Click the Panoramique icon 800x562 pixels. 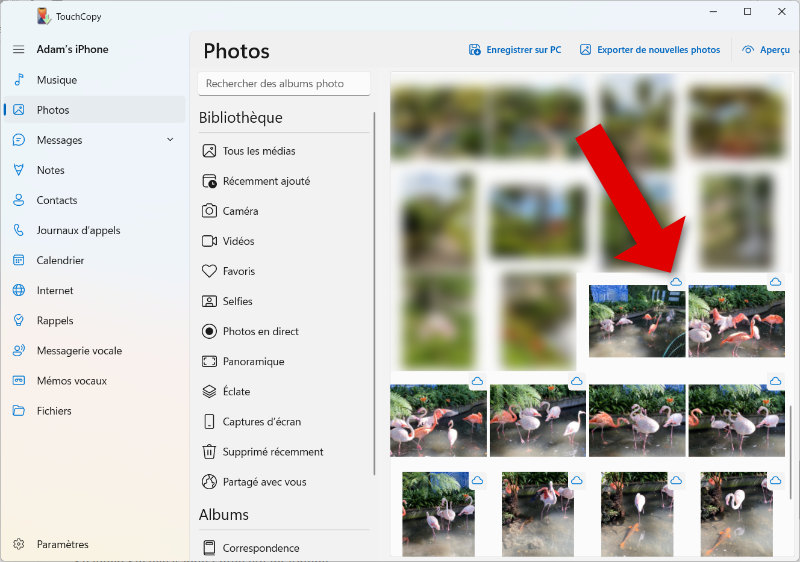[209, 362]
